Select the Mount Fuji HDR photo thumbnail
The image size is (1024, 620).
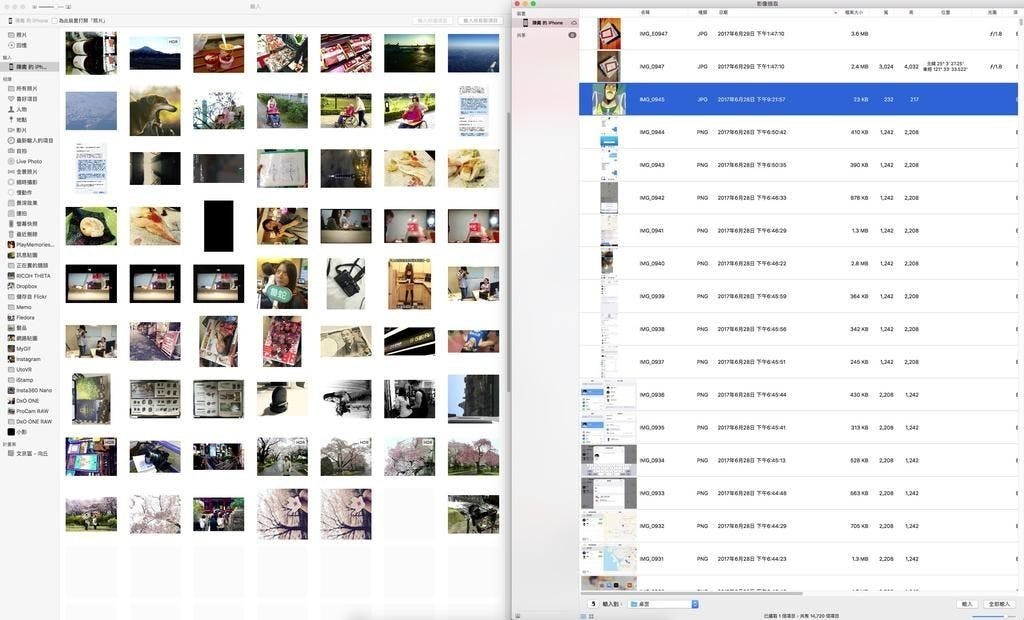[x=155, y=53]
